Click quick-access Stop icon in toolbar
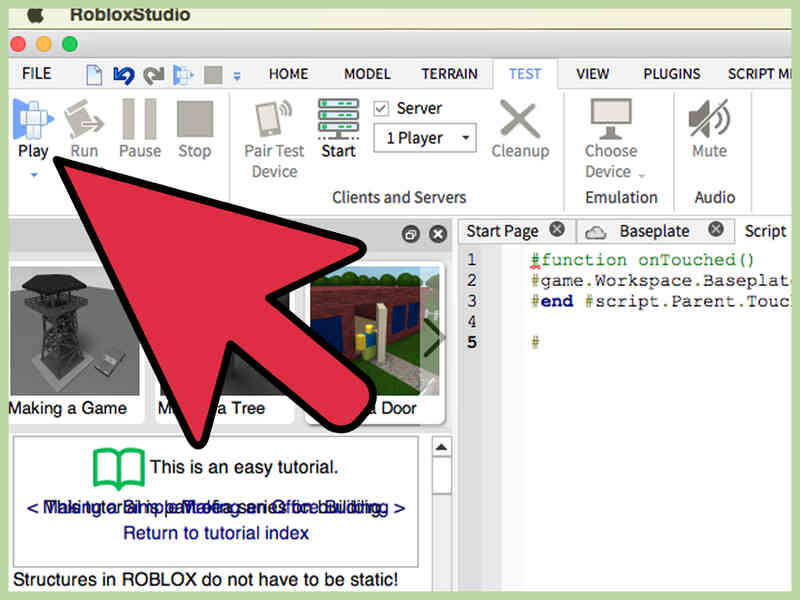The height and width of the screenshot is (600, 800). pos(213,75)
